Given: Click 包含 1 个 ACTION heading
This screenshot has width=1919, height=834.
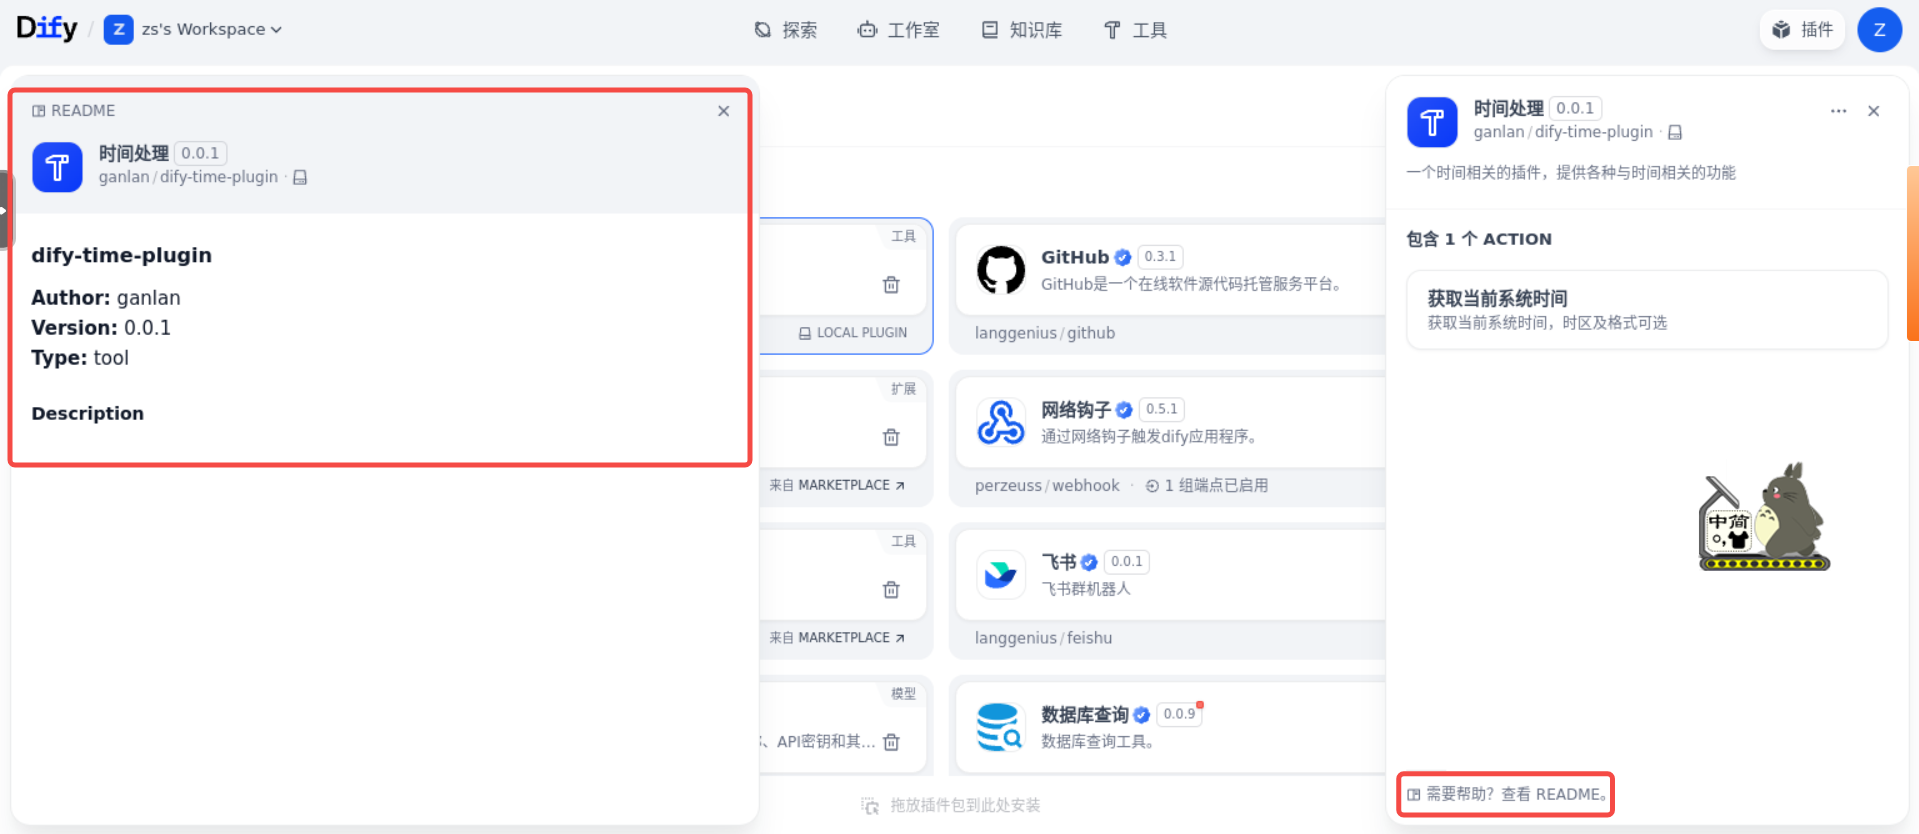Looking at the screenshot, I should [x=1479, y=239].
